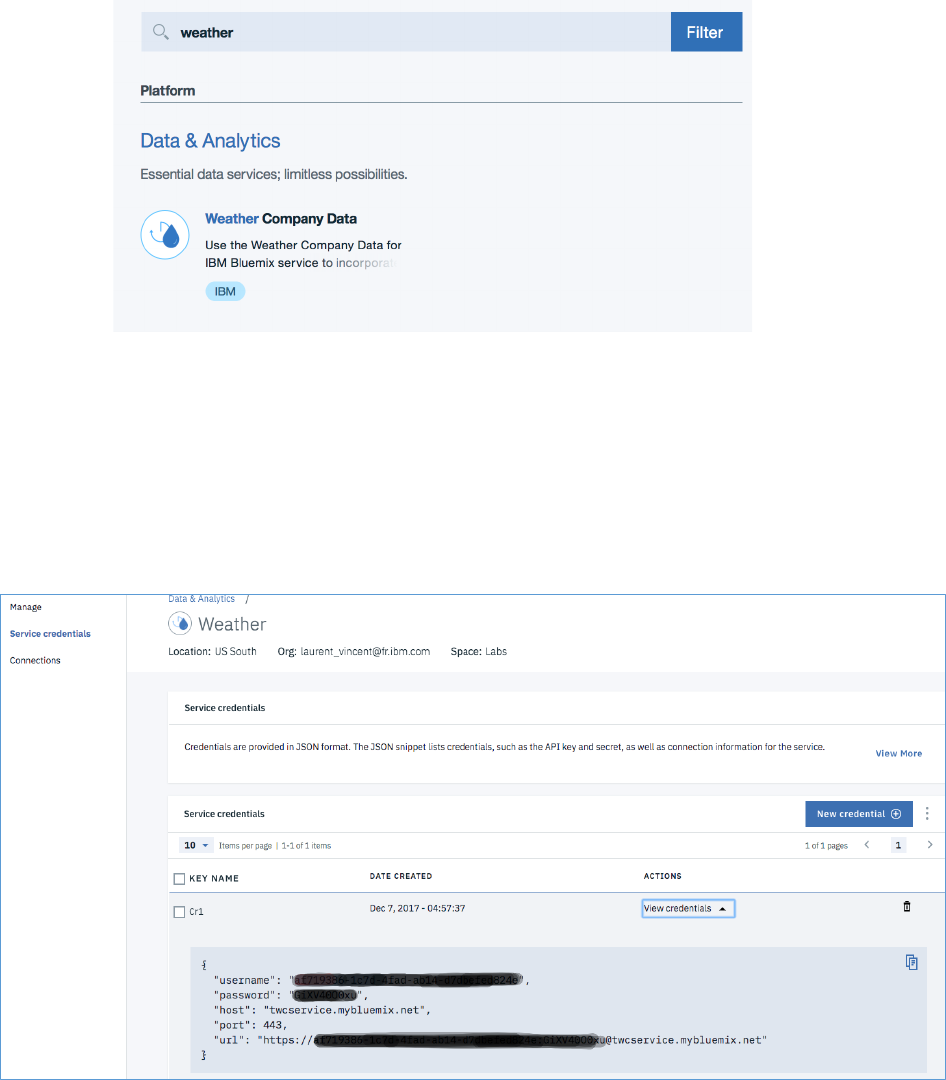The height and width of the screenshot is (1080, 946).
Task: Click the Org laurent_vincent@fr.ibm.com text
Action: point(353,652)
